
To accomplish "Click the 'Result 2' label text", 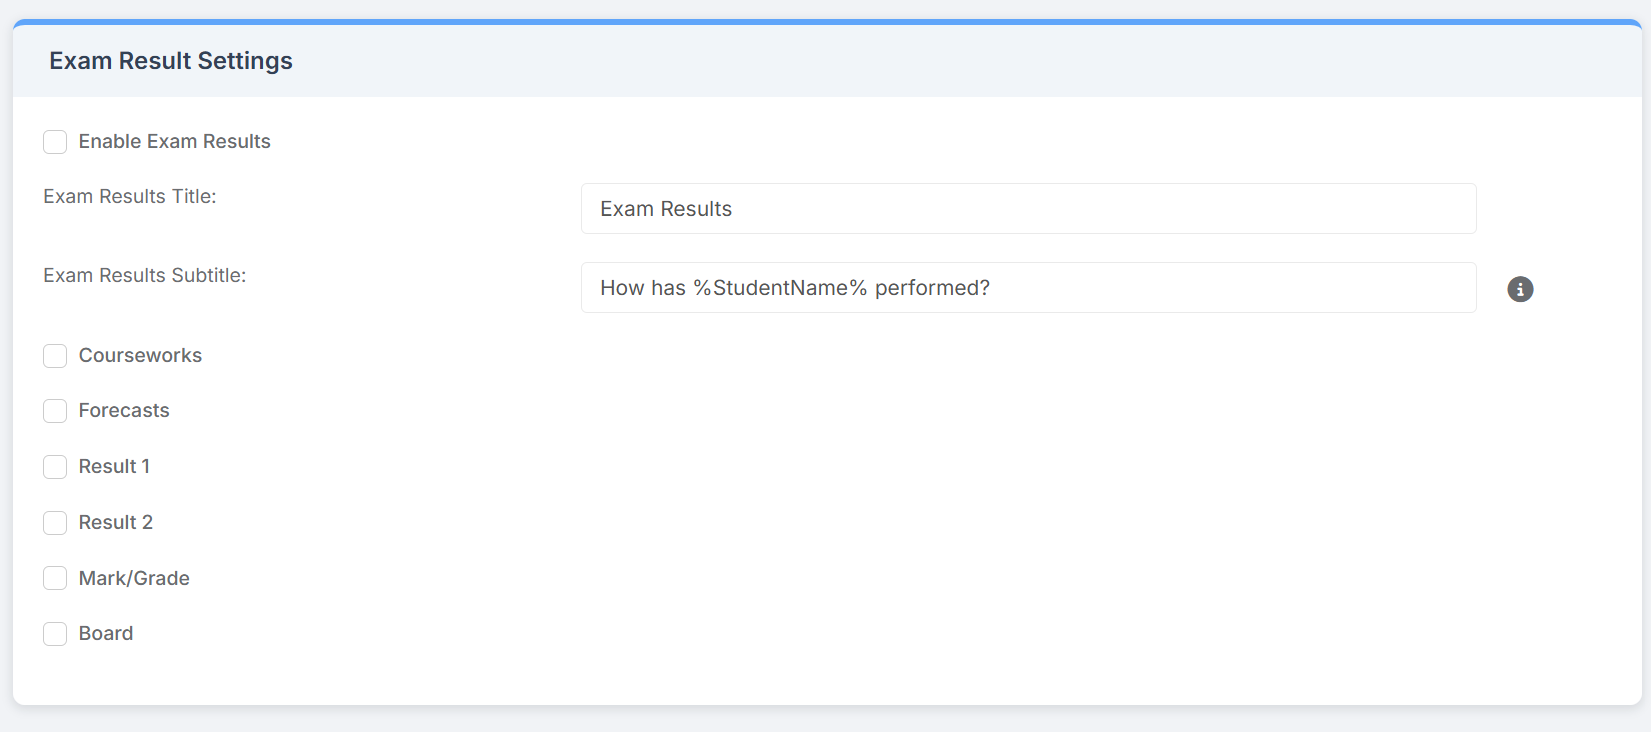I will 116,523.
